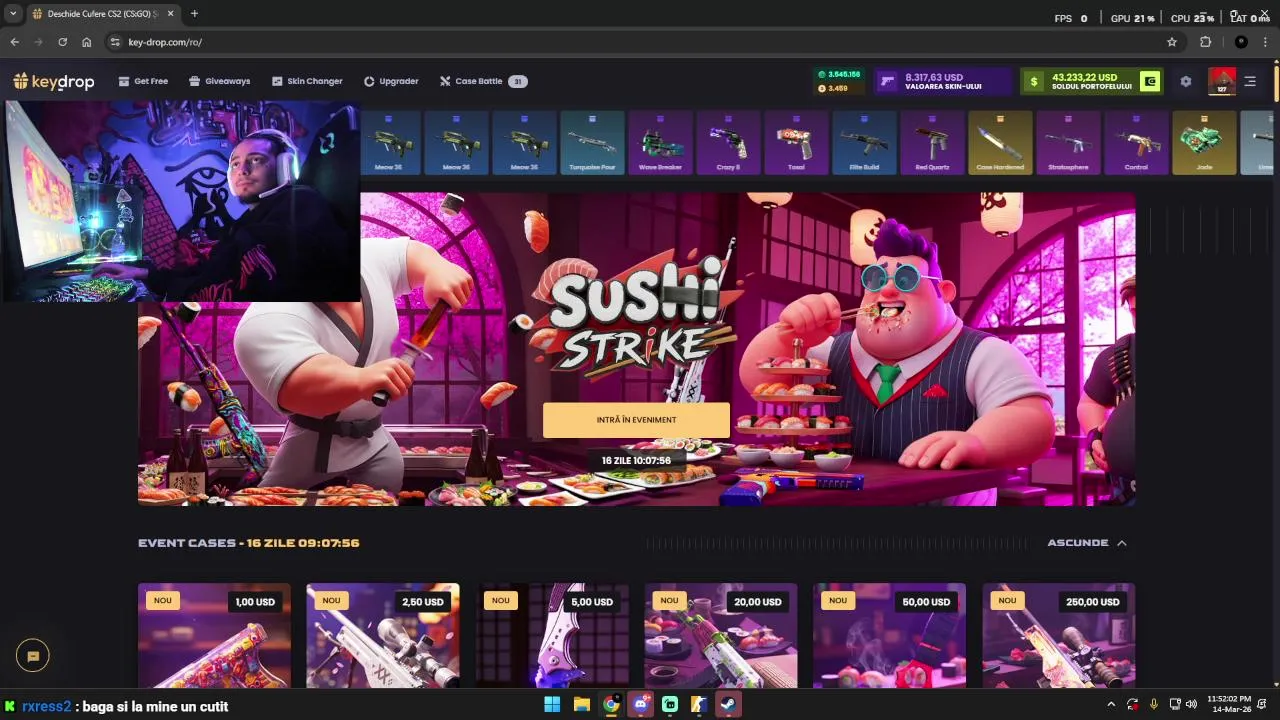Viewport: 1280px width, 720px height.
Task: Open File Explorer from taskbar
Action: point(581,705)
